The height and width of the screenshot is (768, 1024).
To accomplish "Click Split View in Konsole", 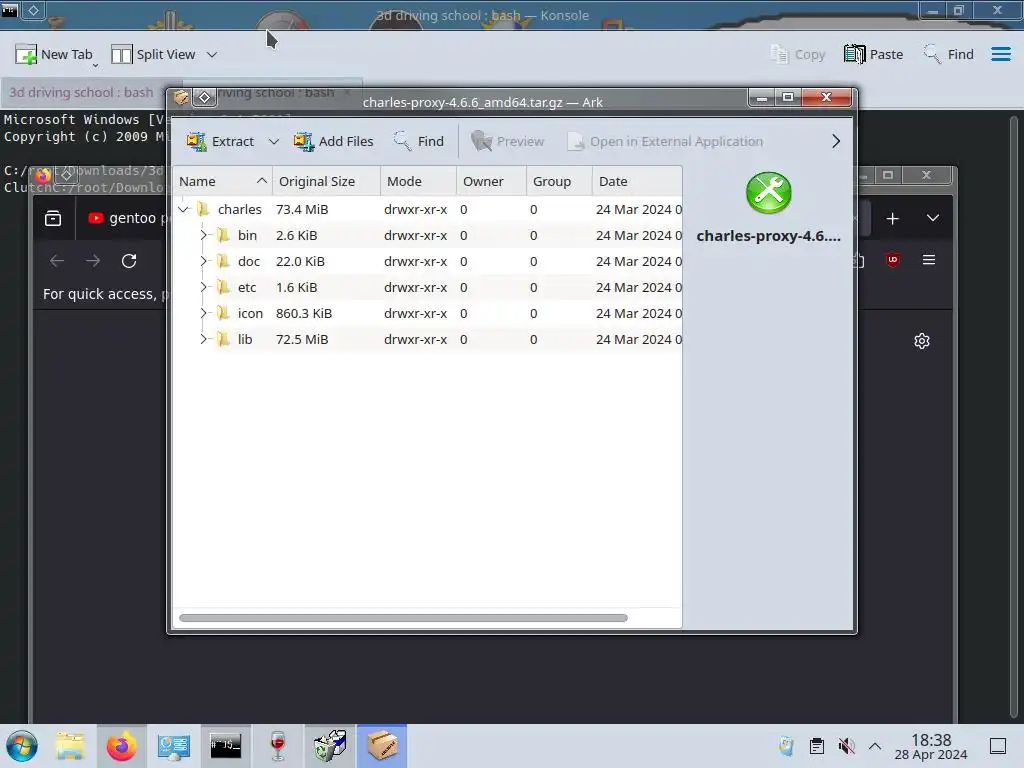I will [x=153, y=55].
